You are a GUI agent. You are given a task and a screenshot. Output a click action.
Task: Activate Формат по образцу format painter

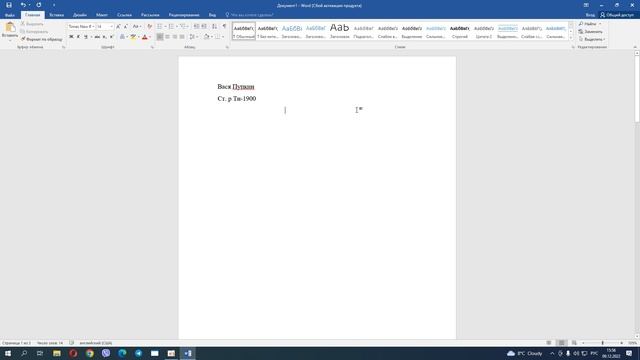pyautogui.click(x=42, y=39)
